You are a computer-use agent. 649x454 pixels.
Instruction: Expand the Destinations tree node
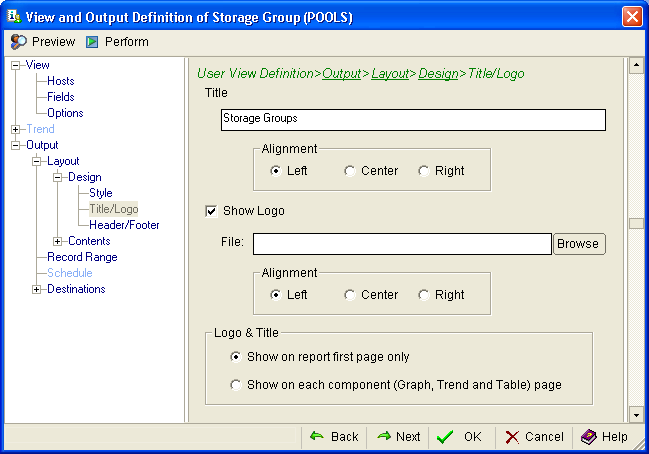click(x=37, y=289)
